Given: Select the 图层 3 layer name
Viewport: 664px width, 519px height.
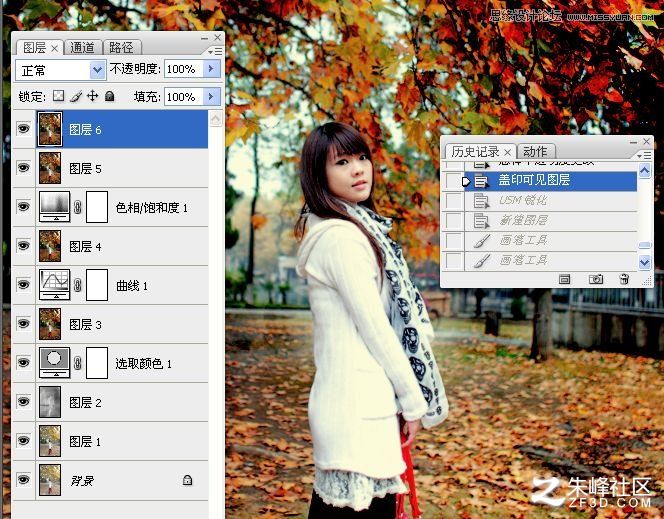Looking at the screenshot, I should [x=86, y=325].
